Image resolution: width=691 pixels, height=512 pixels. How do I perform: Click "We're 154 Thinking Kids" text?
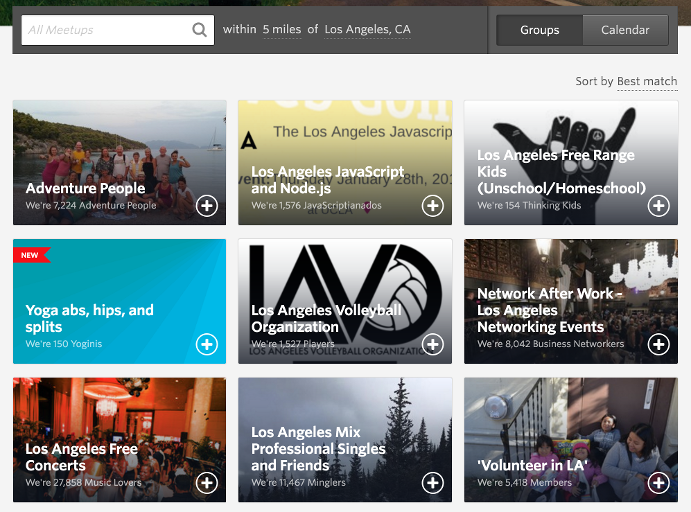(529, 205)
